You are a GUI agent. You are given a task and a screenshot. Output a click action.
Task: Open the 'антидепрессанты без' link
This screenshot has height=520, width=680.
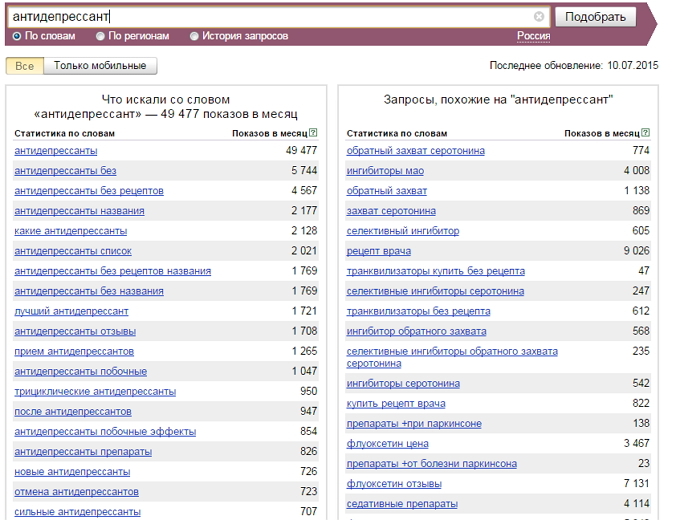click(65, 171)
